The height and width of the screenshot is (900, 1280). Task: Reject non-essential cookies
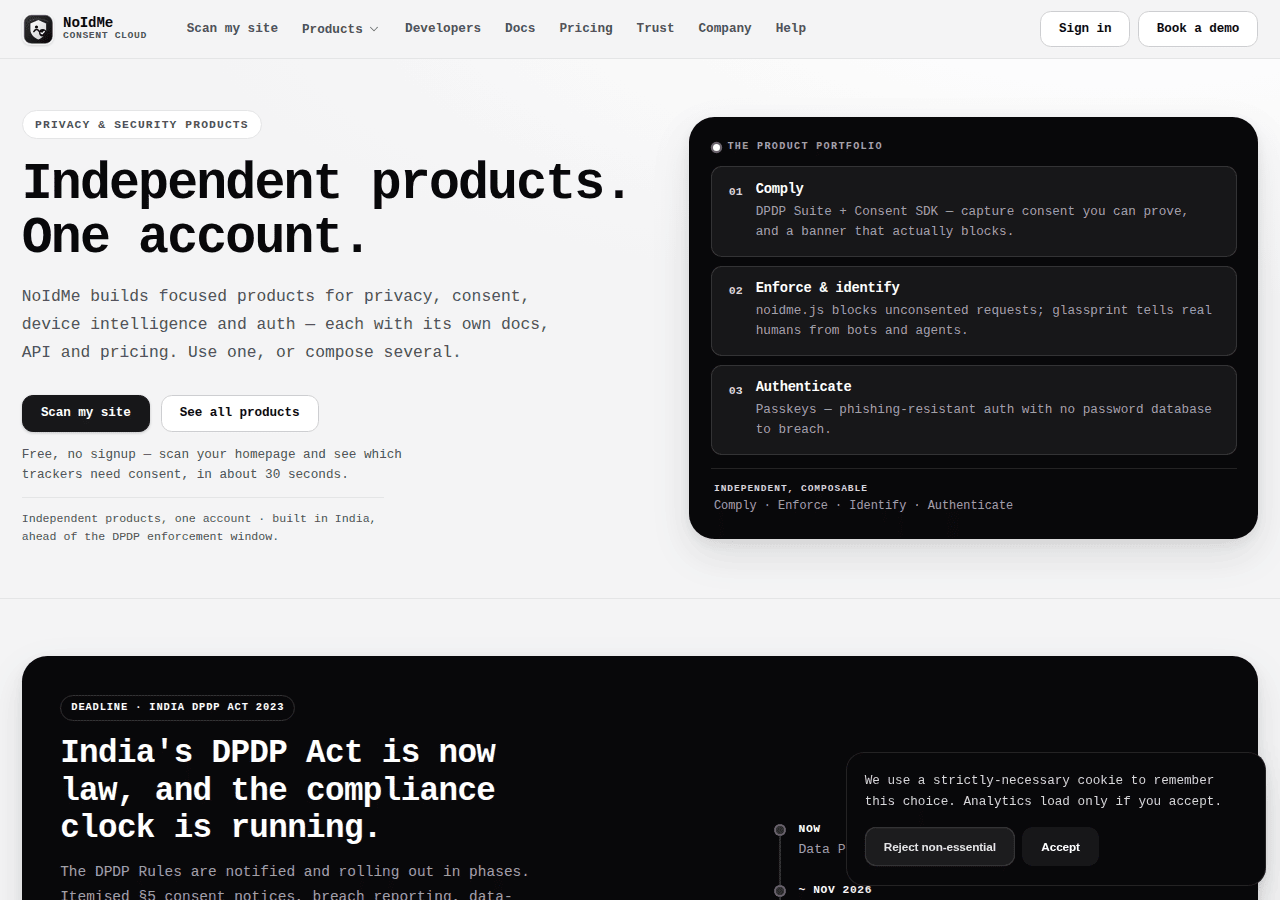tap(940, 847)
